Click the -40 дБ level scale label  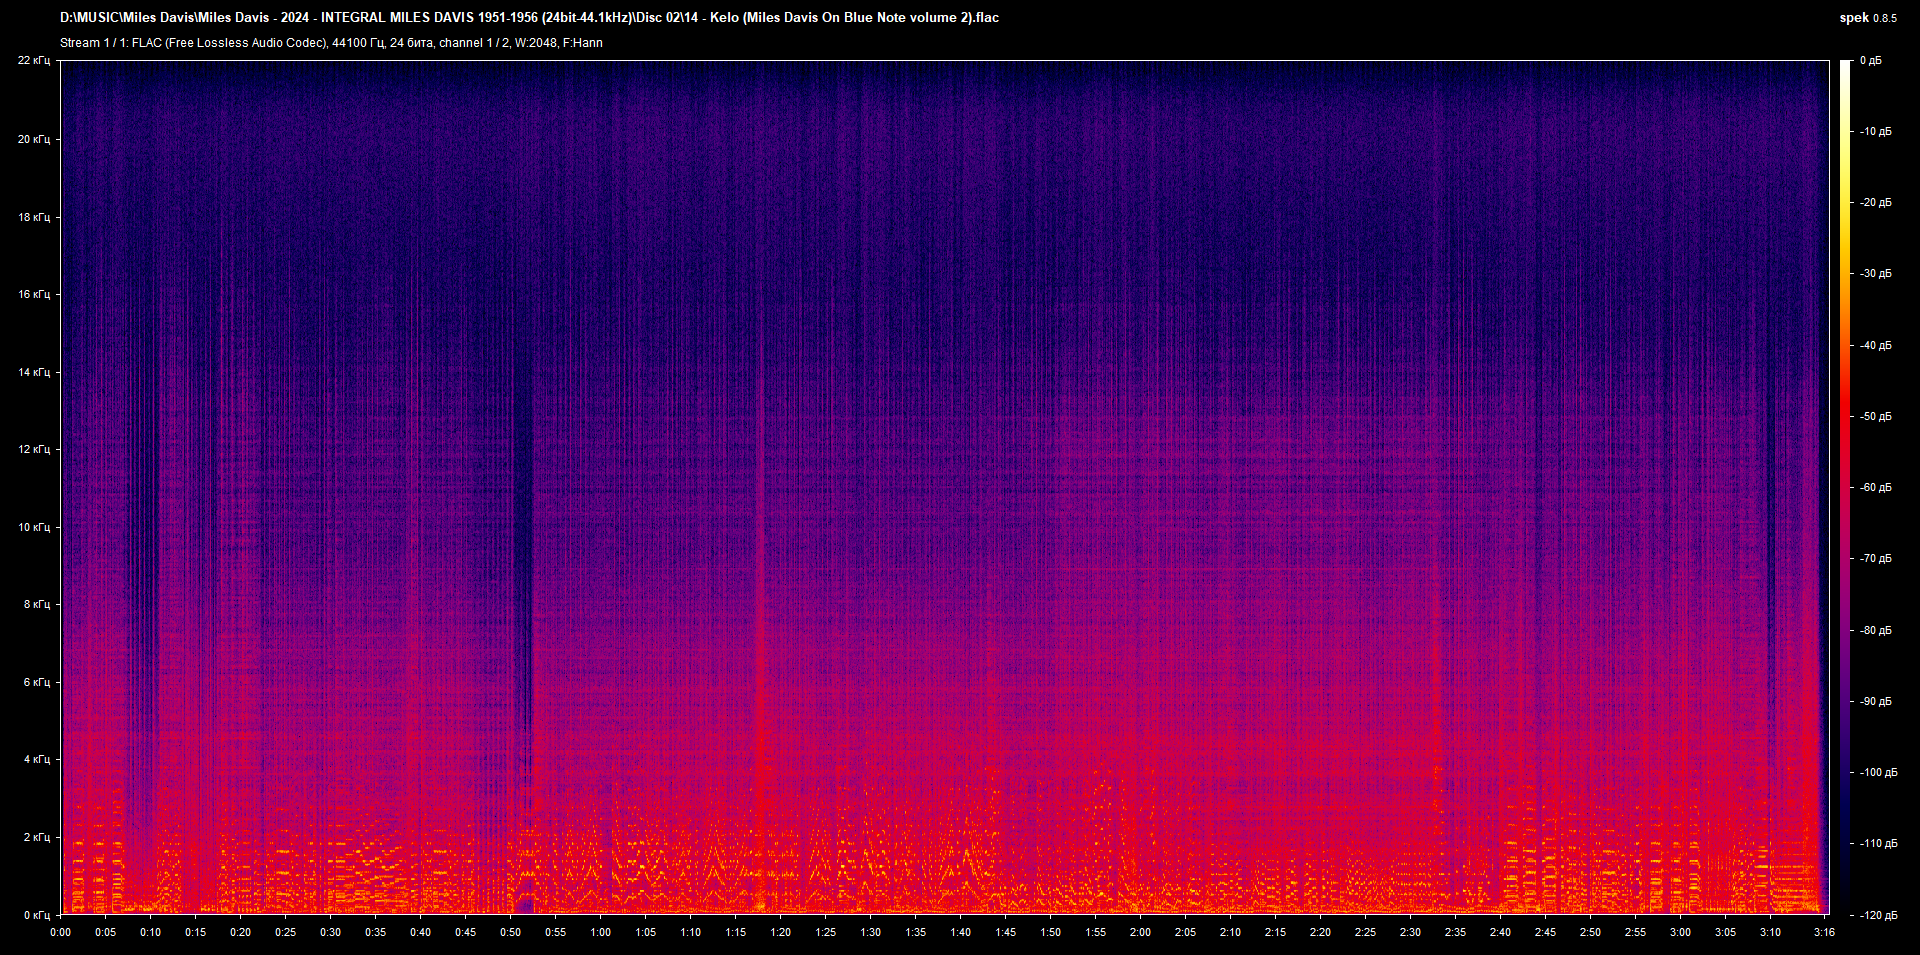coord(1874,345)
